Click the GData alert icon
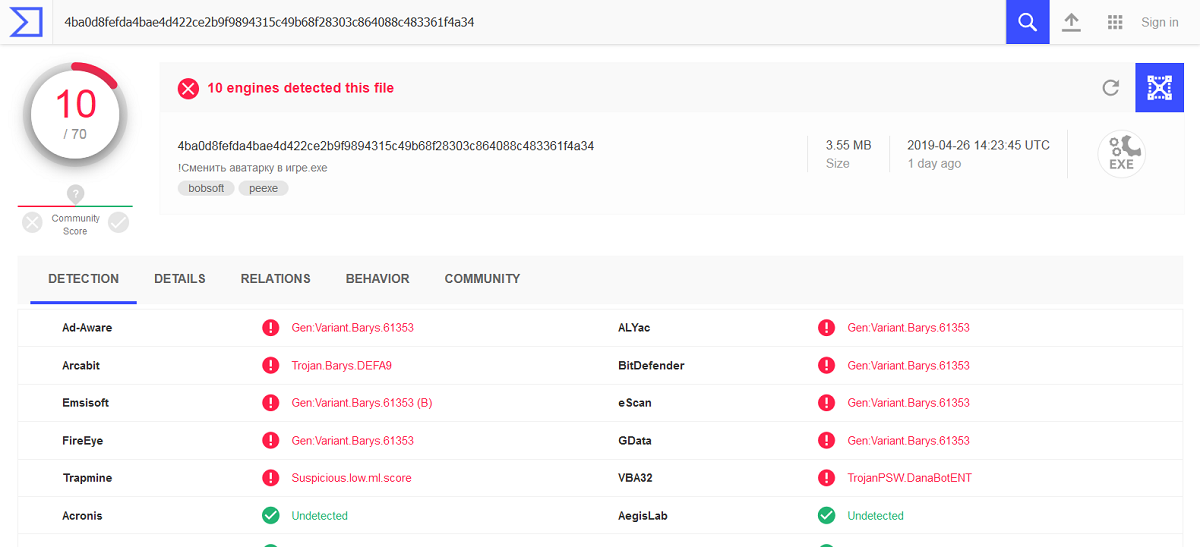This screenshot has width=1200, height=547. 826,441
